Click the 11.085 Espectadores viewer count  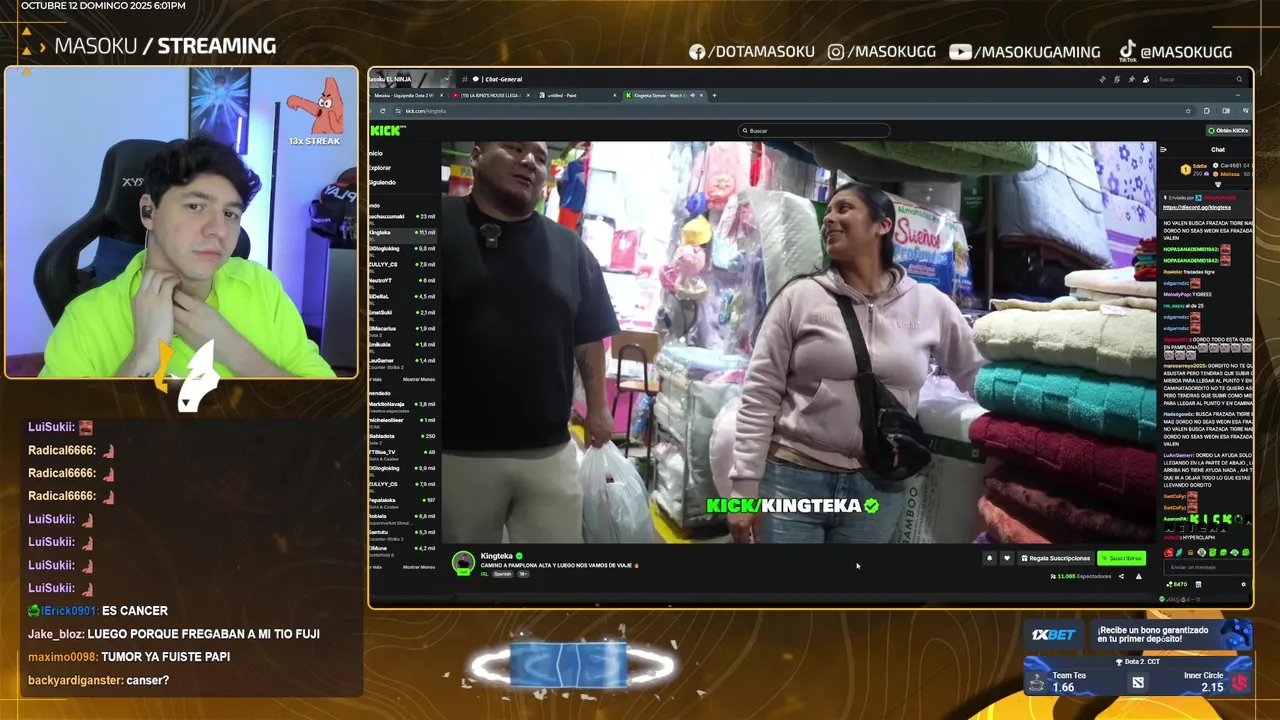click(x=1081, y=576)
